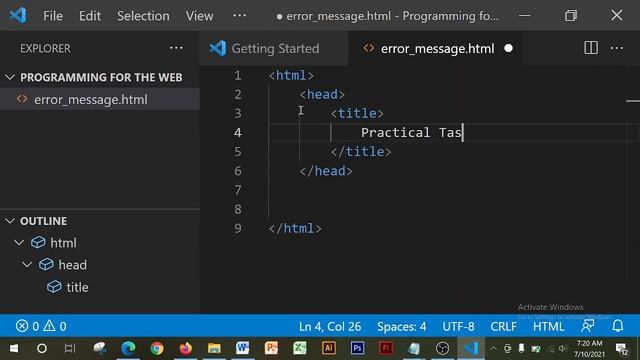640x360 pixels.
Task: Open Problems panel via errors and warnings indicator
Action: point(41,326)
